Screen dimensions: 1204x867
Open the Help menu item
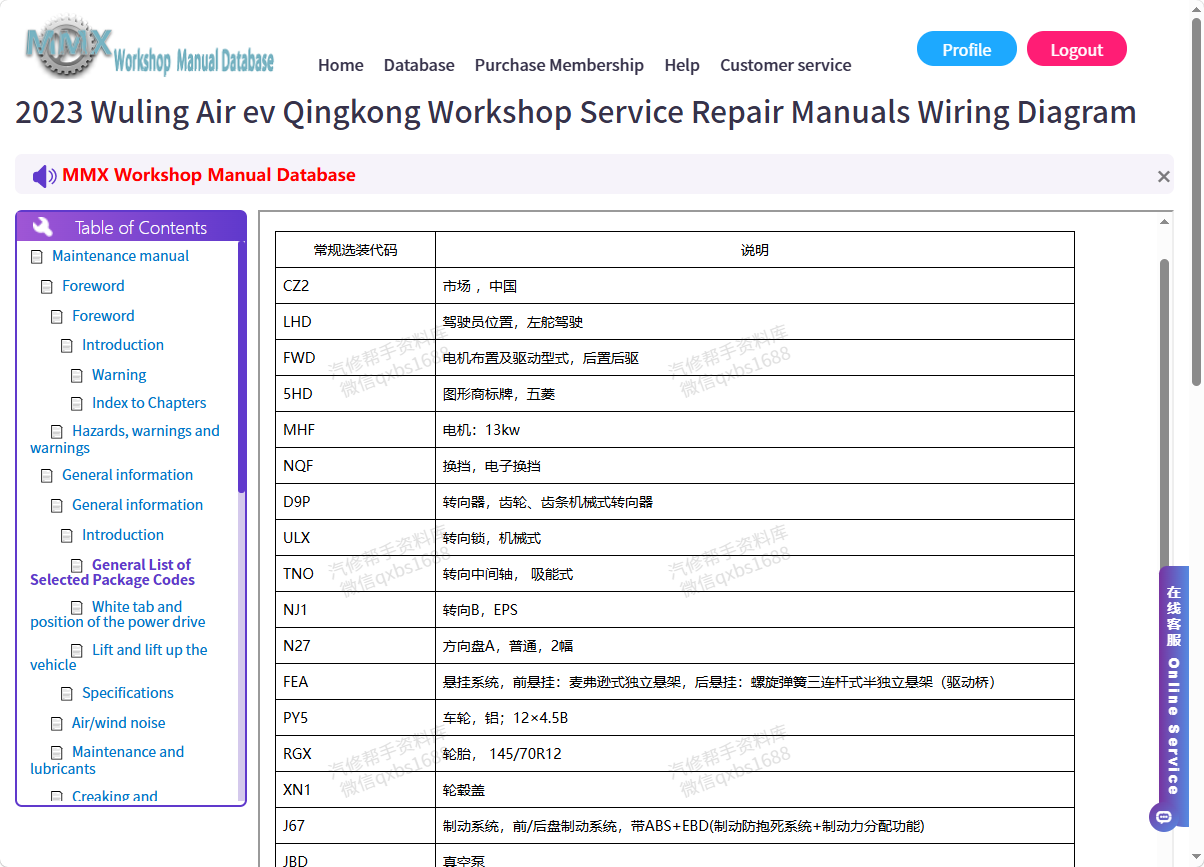pyautogui.click(x=682, y=65)
